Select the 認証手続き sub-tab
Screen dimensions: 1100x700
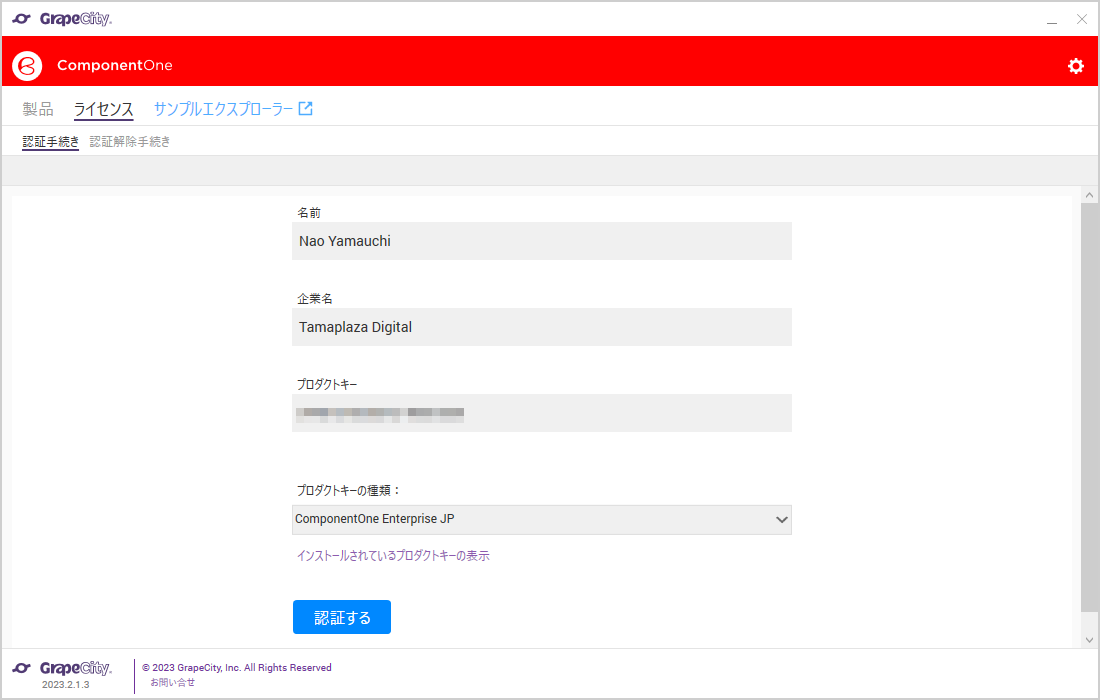pos(51,142)
